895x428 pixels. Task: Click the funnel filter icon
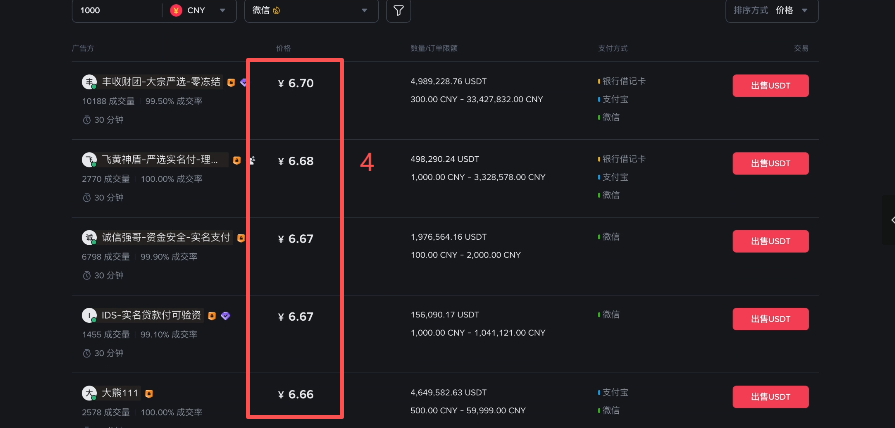(398, 11)
